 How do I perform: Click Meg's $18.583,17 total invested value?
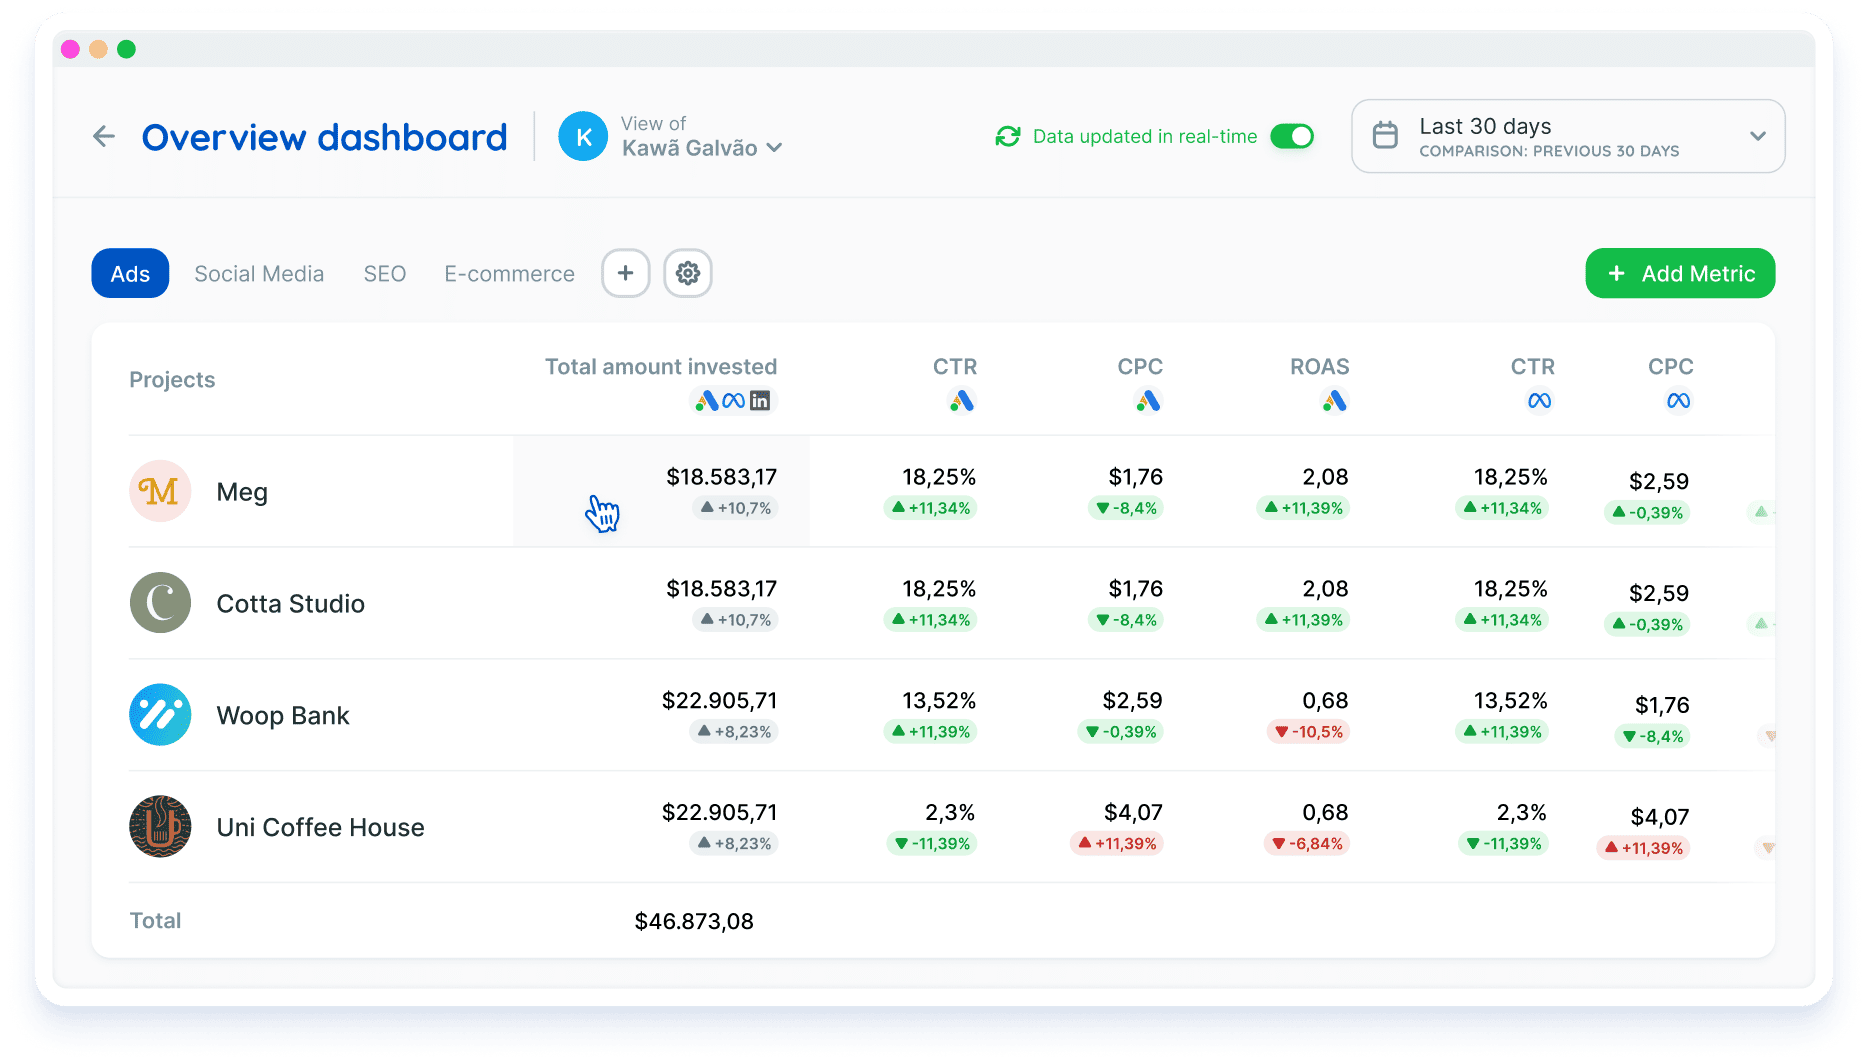722,477
